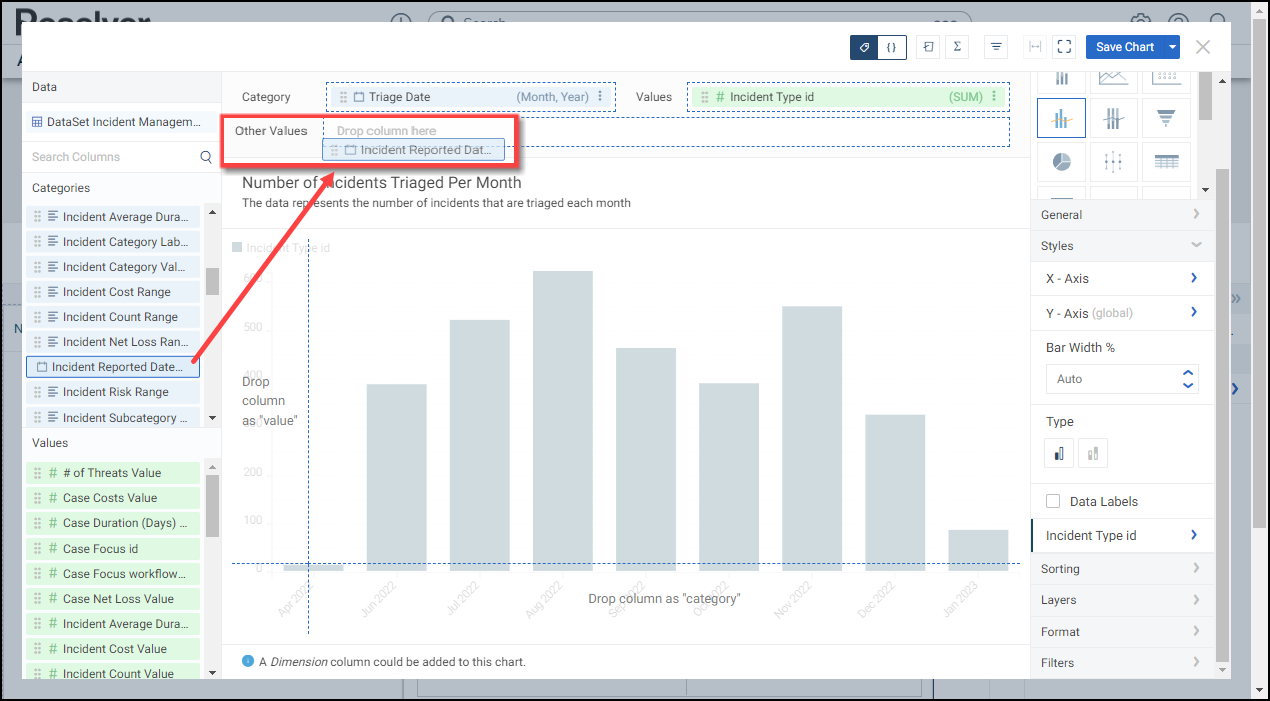This screenshot has height=701, width=1270.
Task: Click the Sigma aggregation icon
Action: click(958, 47)
